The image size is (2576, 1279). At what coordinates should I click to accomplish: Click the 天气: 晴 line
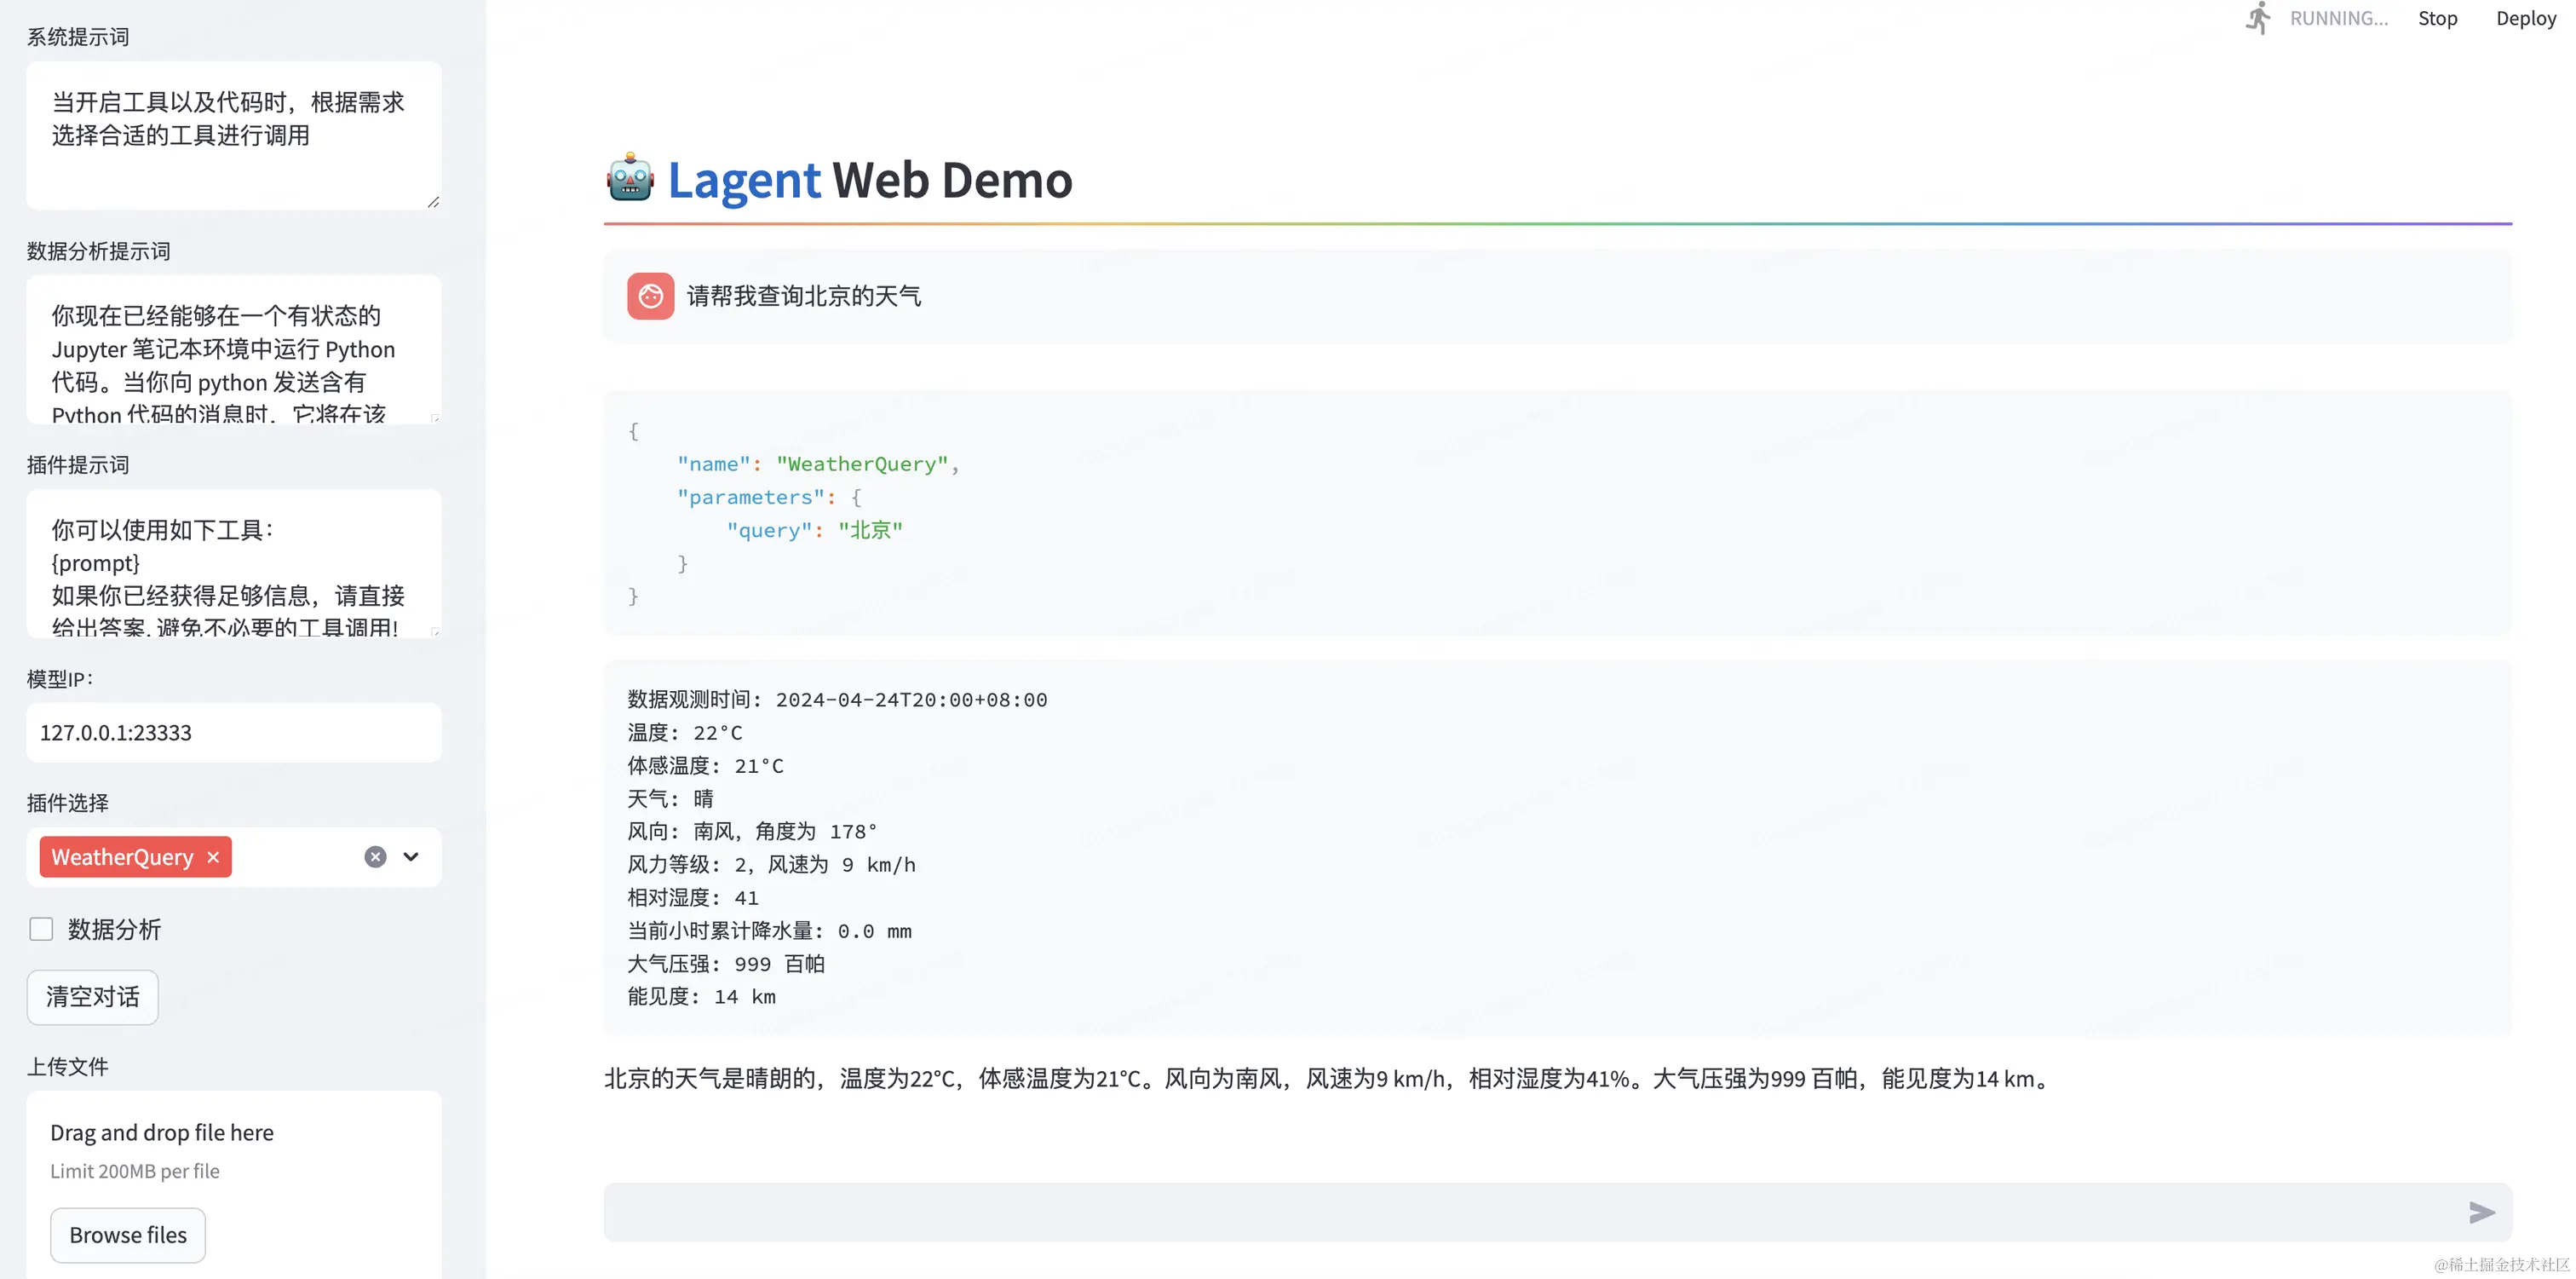[x=670, y=799]
